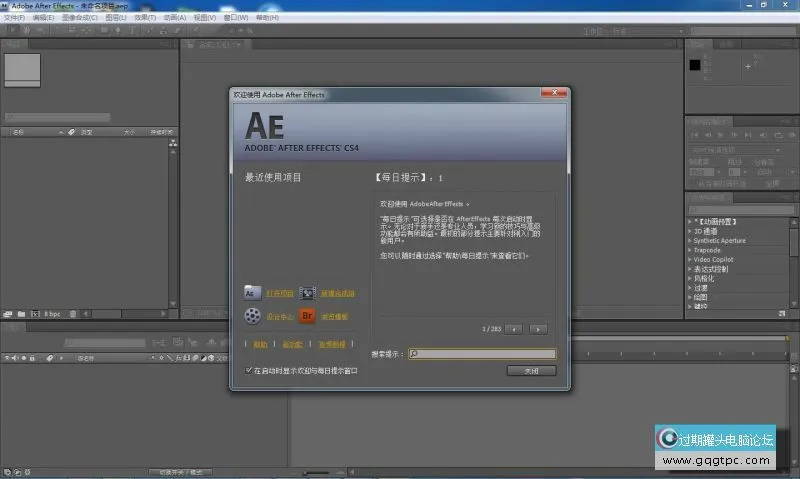Click the audio switch in timeline header

click(15, 358)
